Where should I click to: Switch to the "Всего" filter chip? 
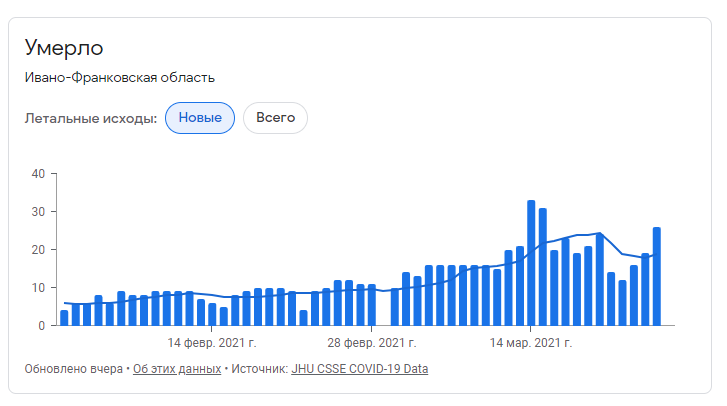(275, 118)
